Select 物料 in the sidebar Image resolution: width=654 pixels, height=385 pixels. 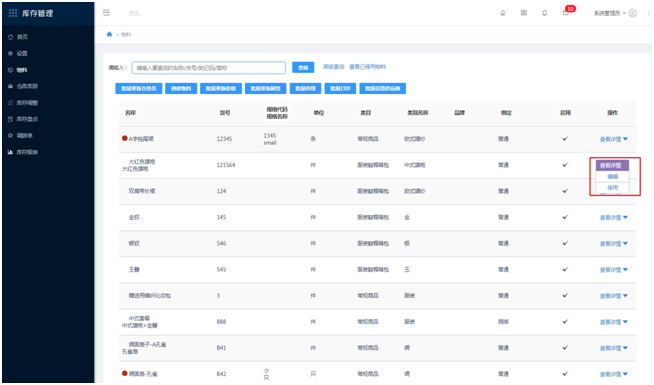22,70
